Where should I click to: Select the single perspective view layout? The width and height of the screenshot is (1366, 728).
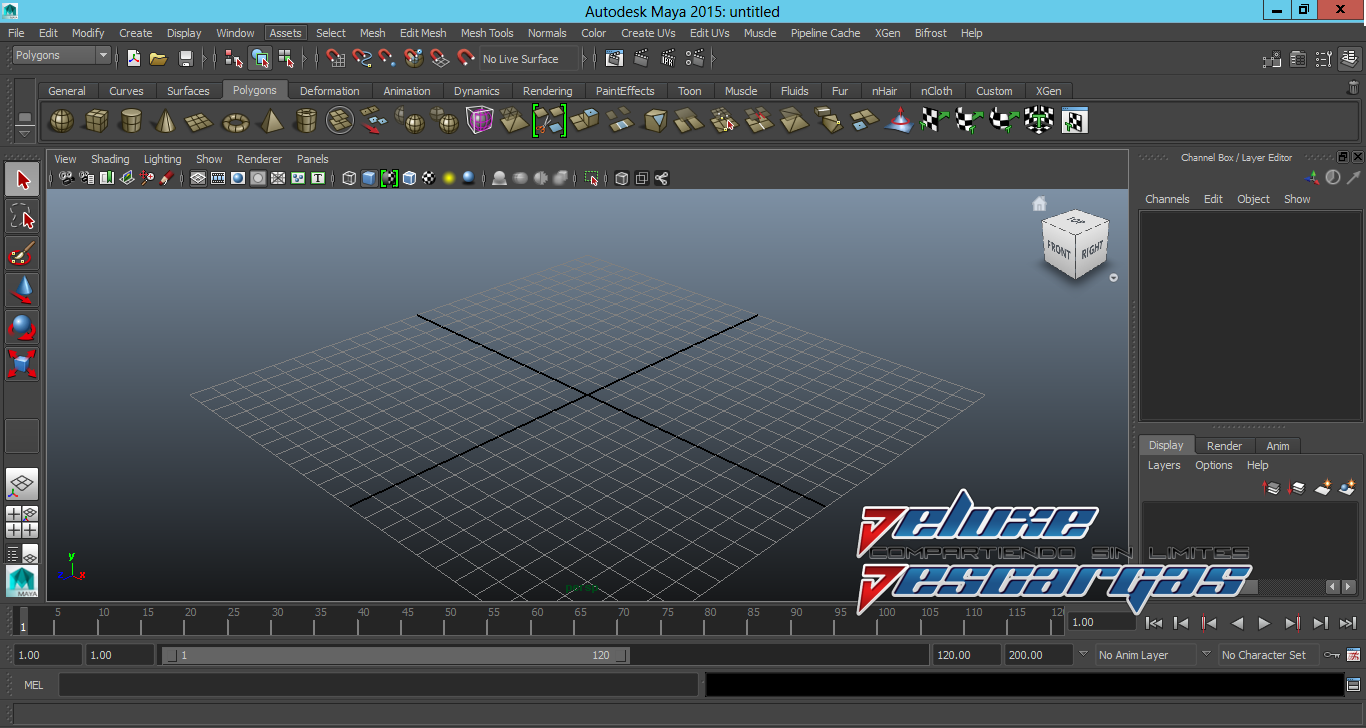(x=22, y=485)
